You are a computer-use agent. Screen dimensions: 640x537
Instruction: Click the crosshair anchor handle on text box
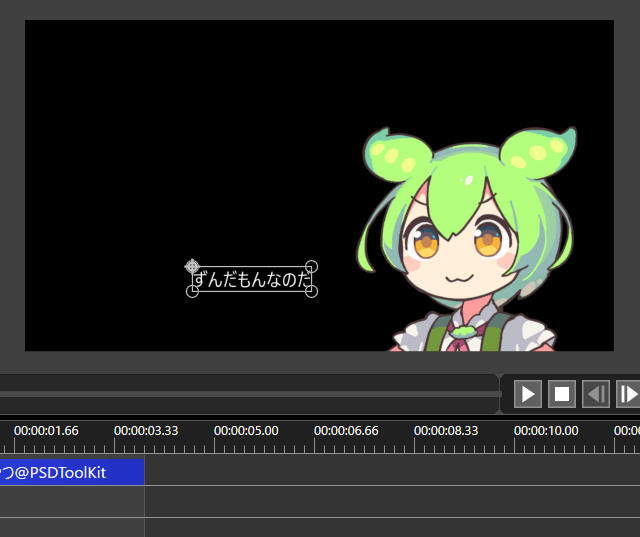click(192, 266)
